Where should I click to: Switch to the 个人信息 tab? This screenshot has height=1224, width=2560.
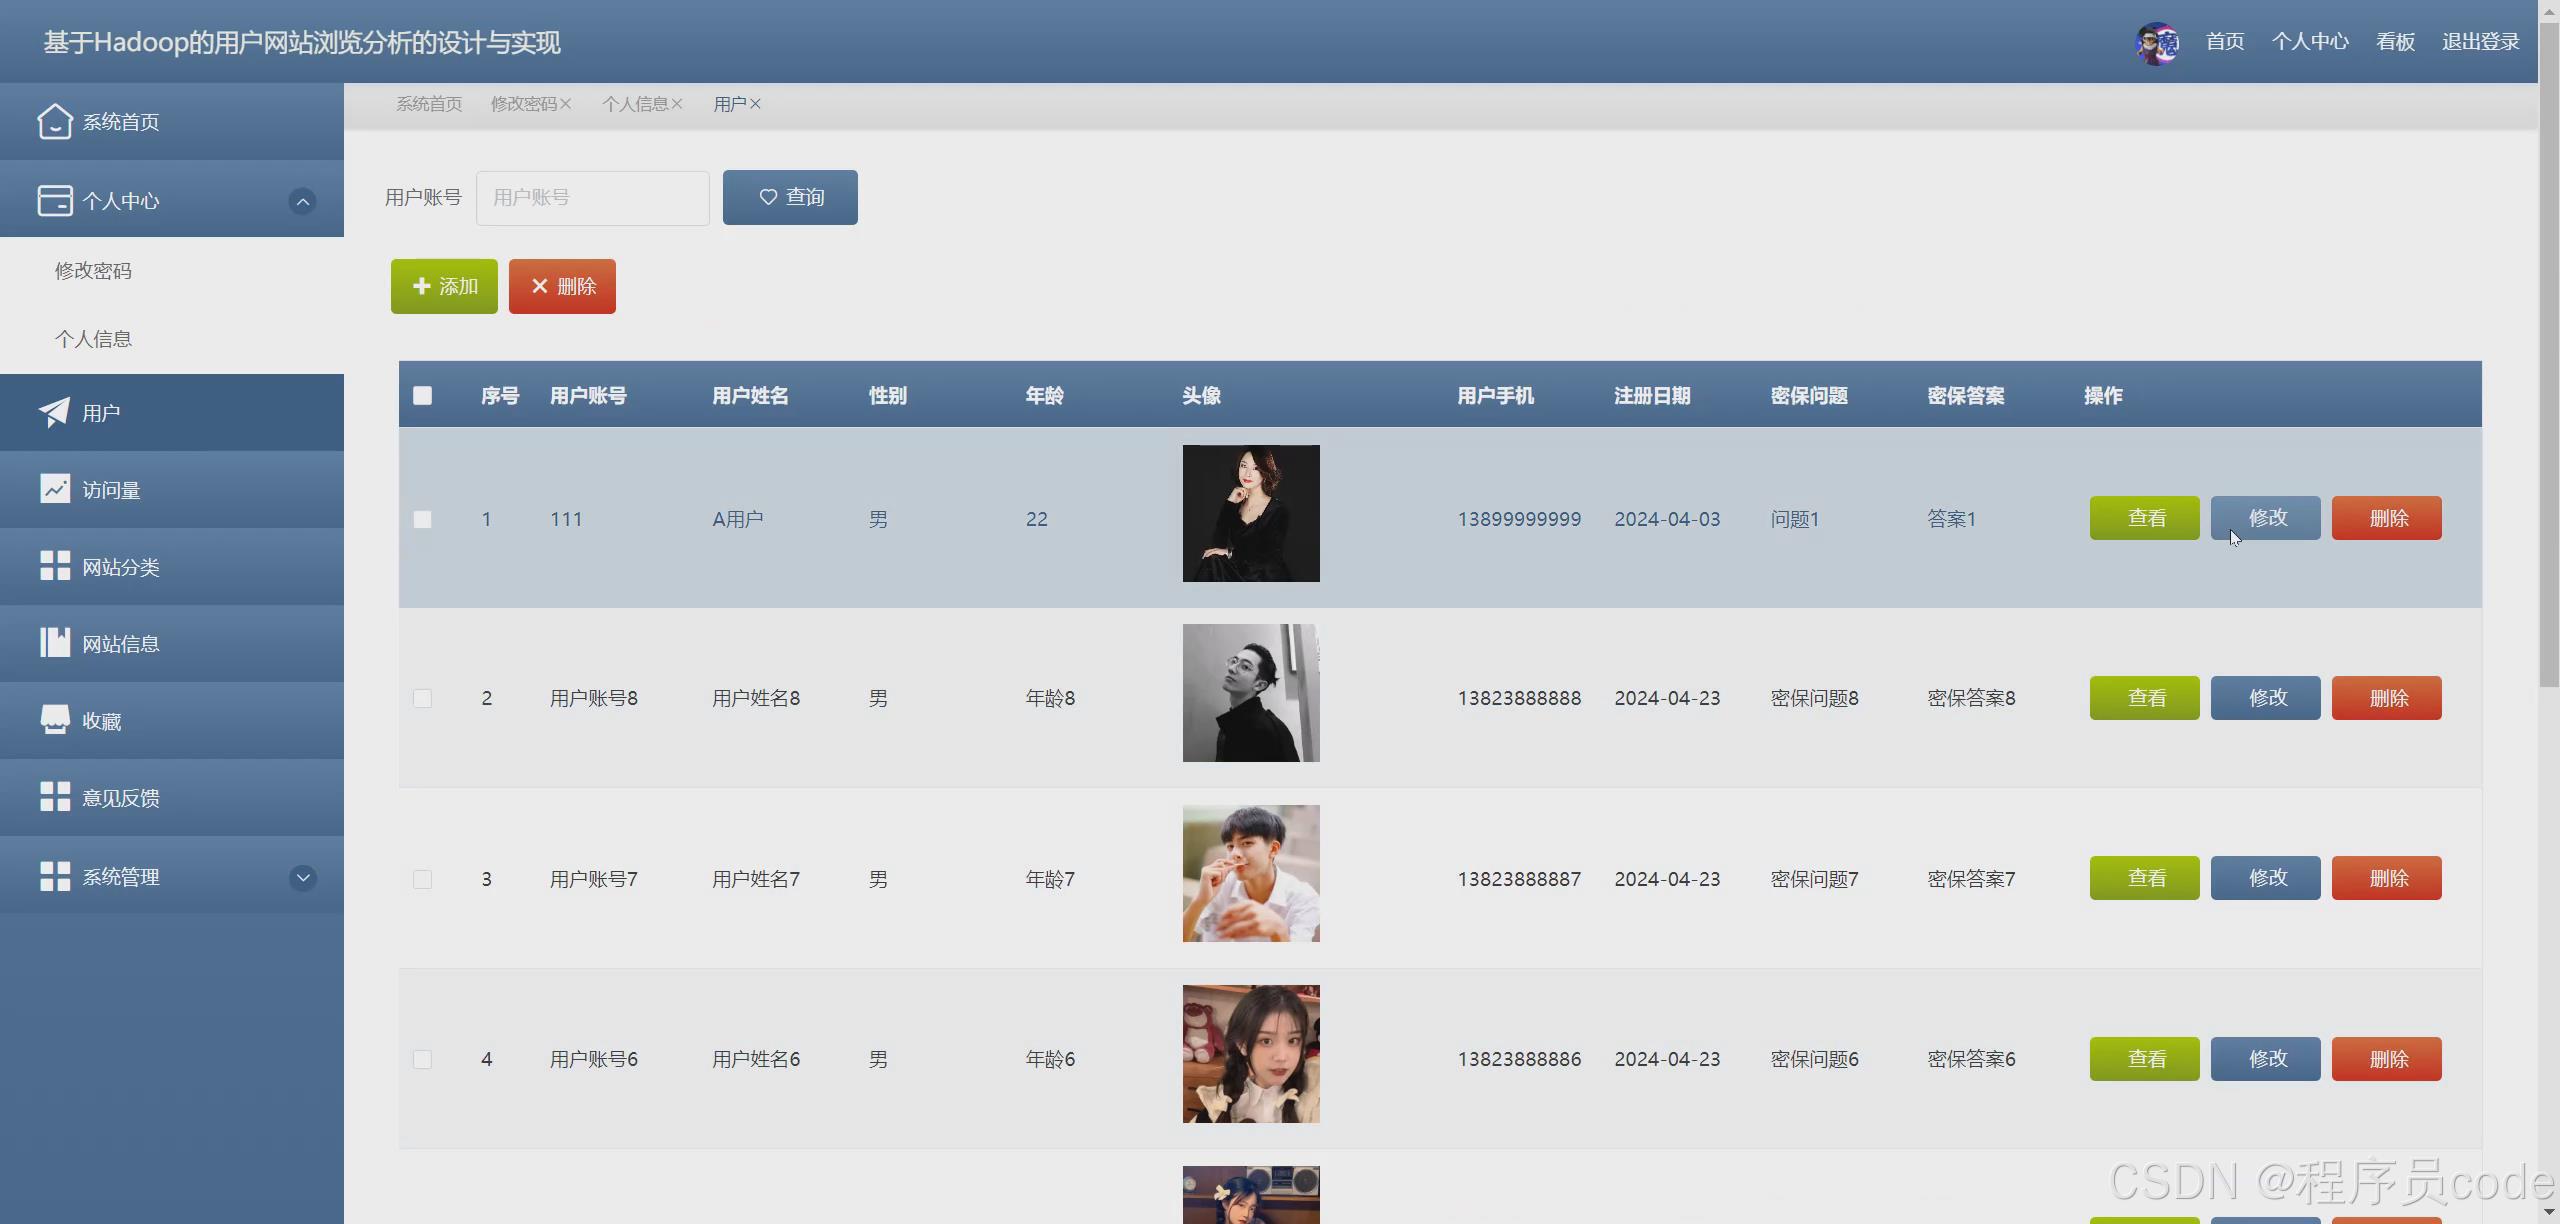point(634,104)
